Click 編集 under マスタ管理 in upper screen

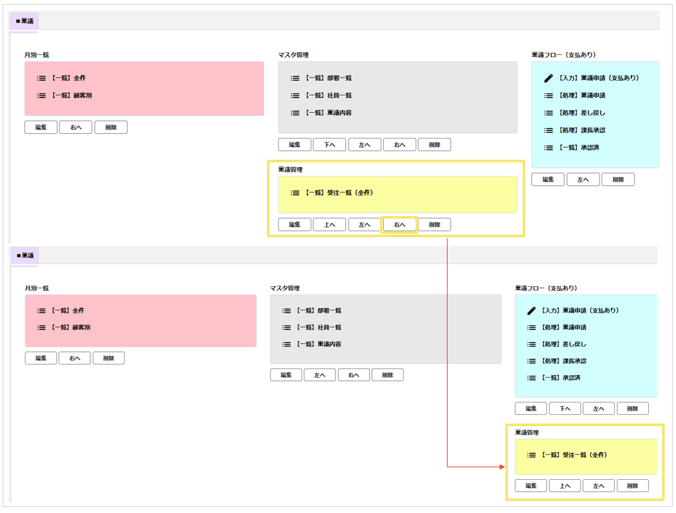point(294,144)
